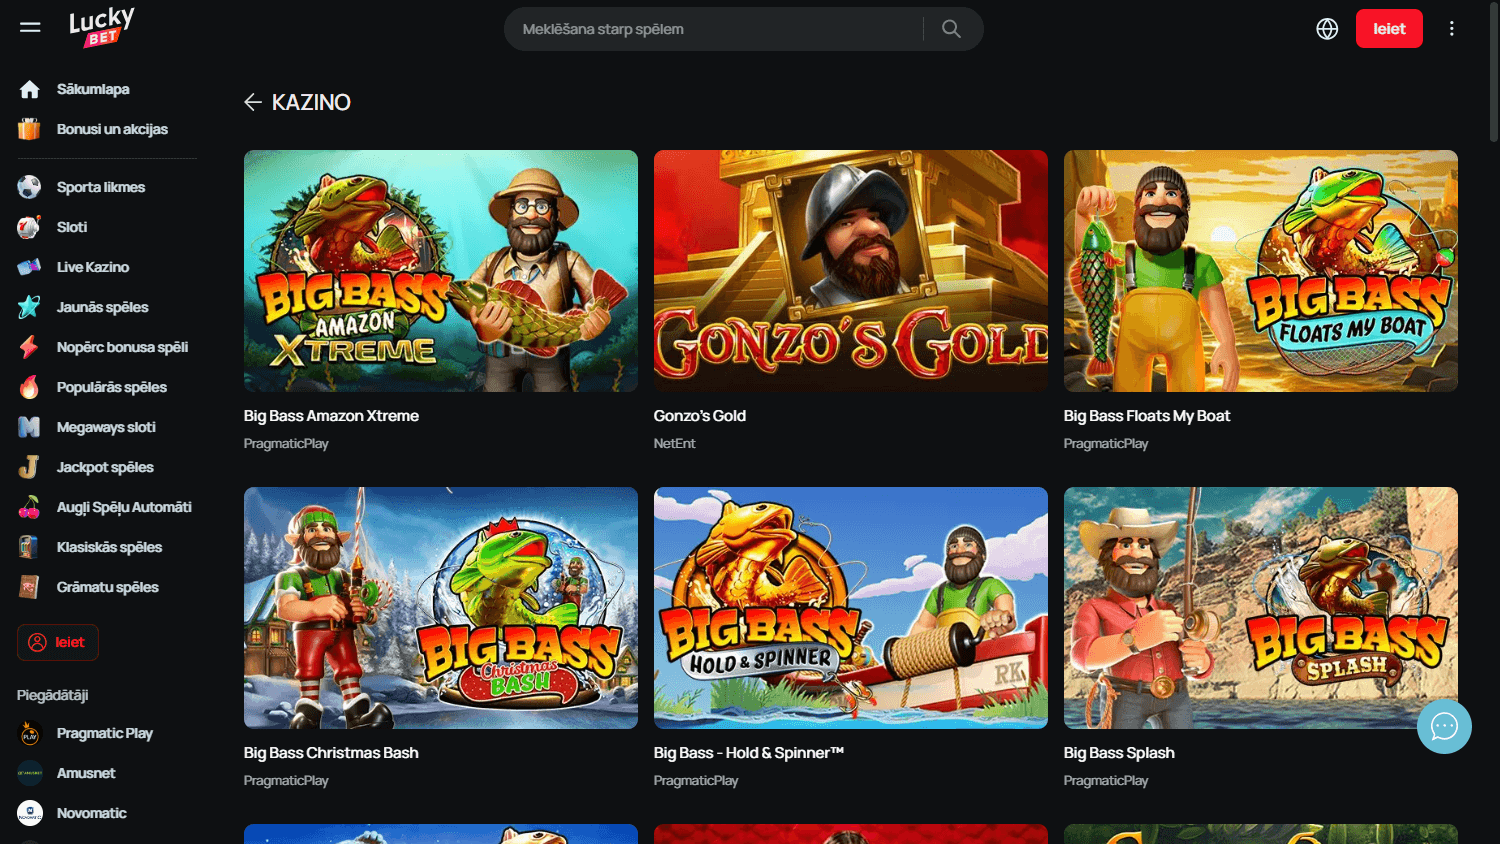This screenshot has width=1500, height=844.
Task: Open Populārās spēles category
Action: pos(112,387)
